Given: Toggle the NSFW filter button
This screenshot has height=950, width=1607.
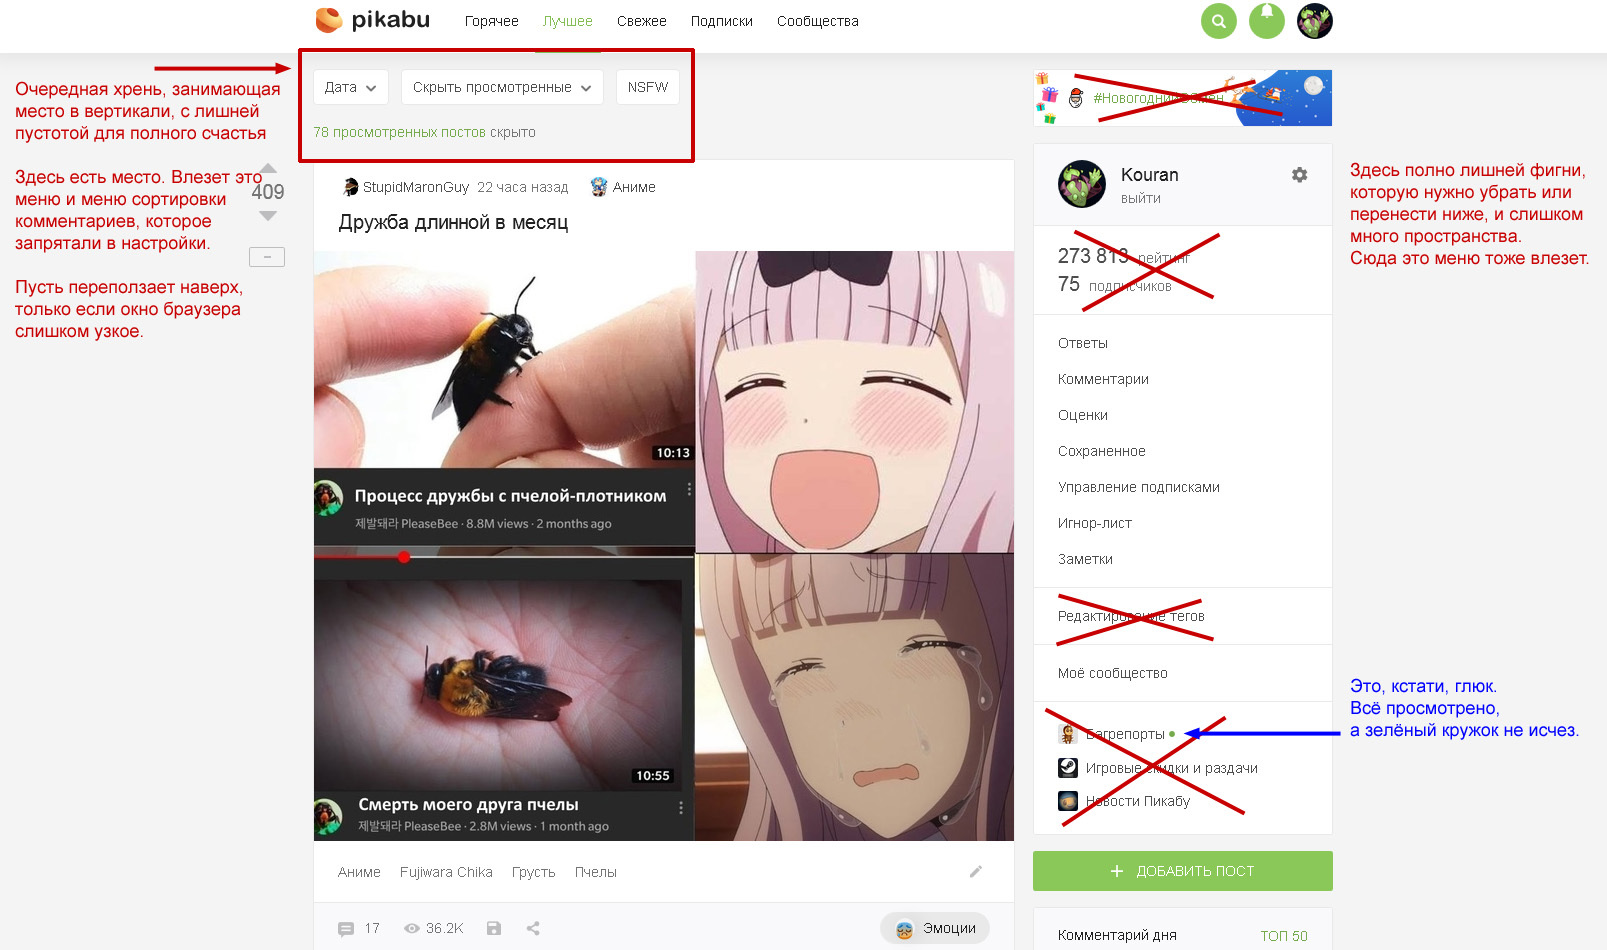Looking at the screenshot, I should pos(648,87).
